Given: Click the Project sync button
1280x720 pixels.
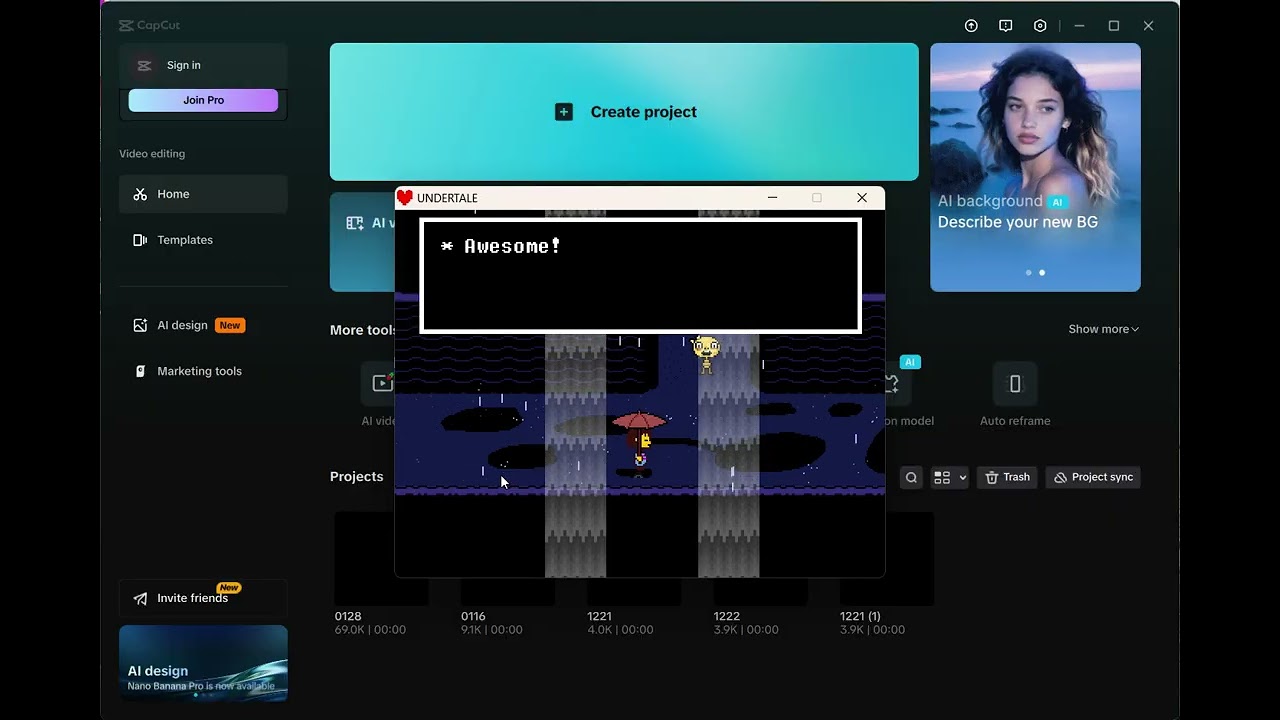Looking at the screenshot, I should click(1093, 478).
